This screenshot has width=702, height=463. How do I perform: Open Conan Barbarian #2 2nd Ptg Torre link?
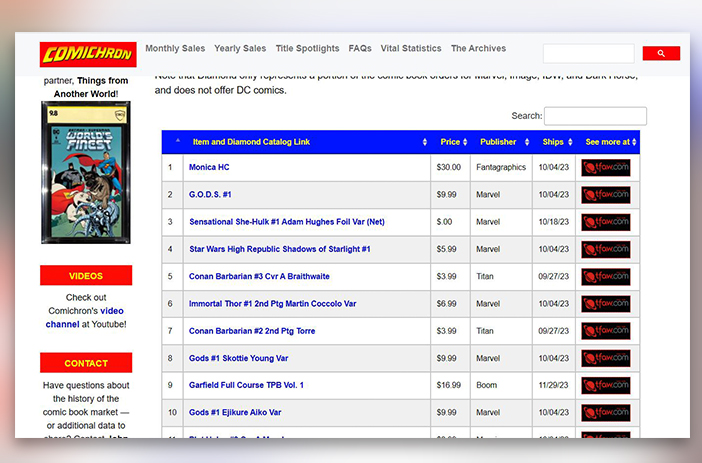point(252,331)
